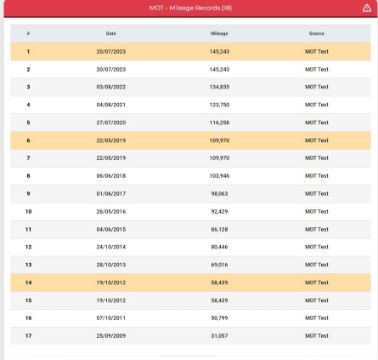Click MOT Test source in row 16
Image resolution: width=378 pixels, height=360 pixels.
point(317,318)
